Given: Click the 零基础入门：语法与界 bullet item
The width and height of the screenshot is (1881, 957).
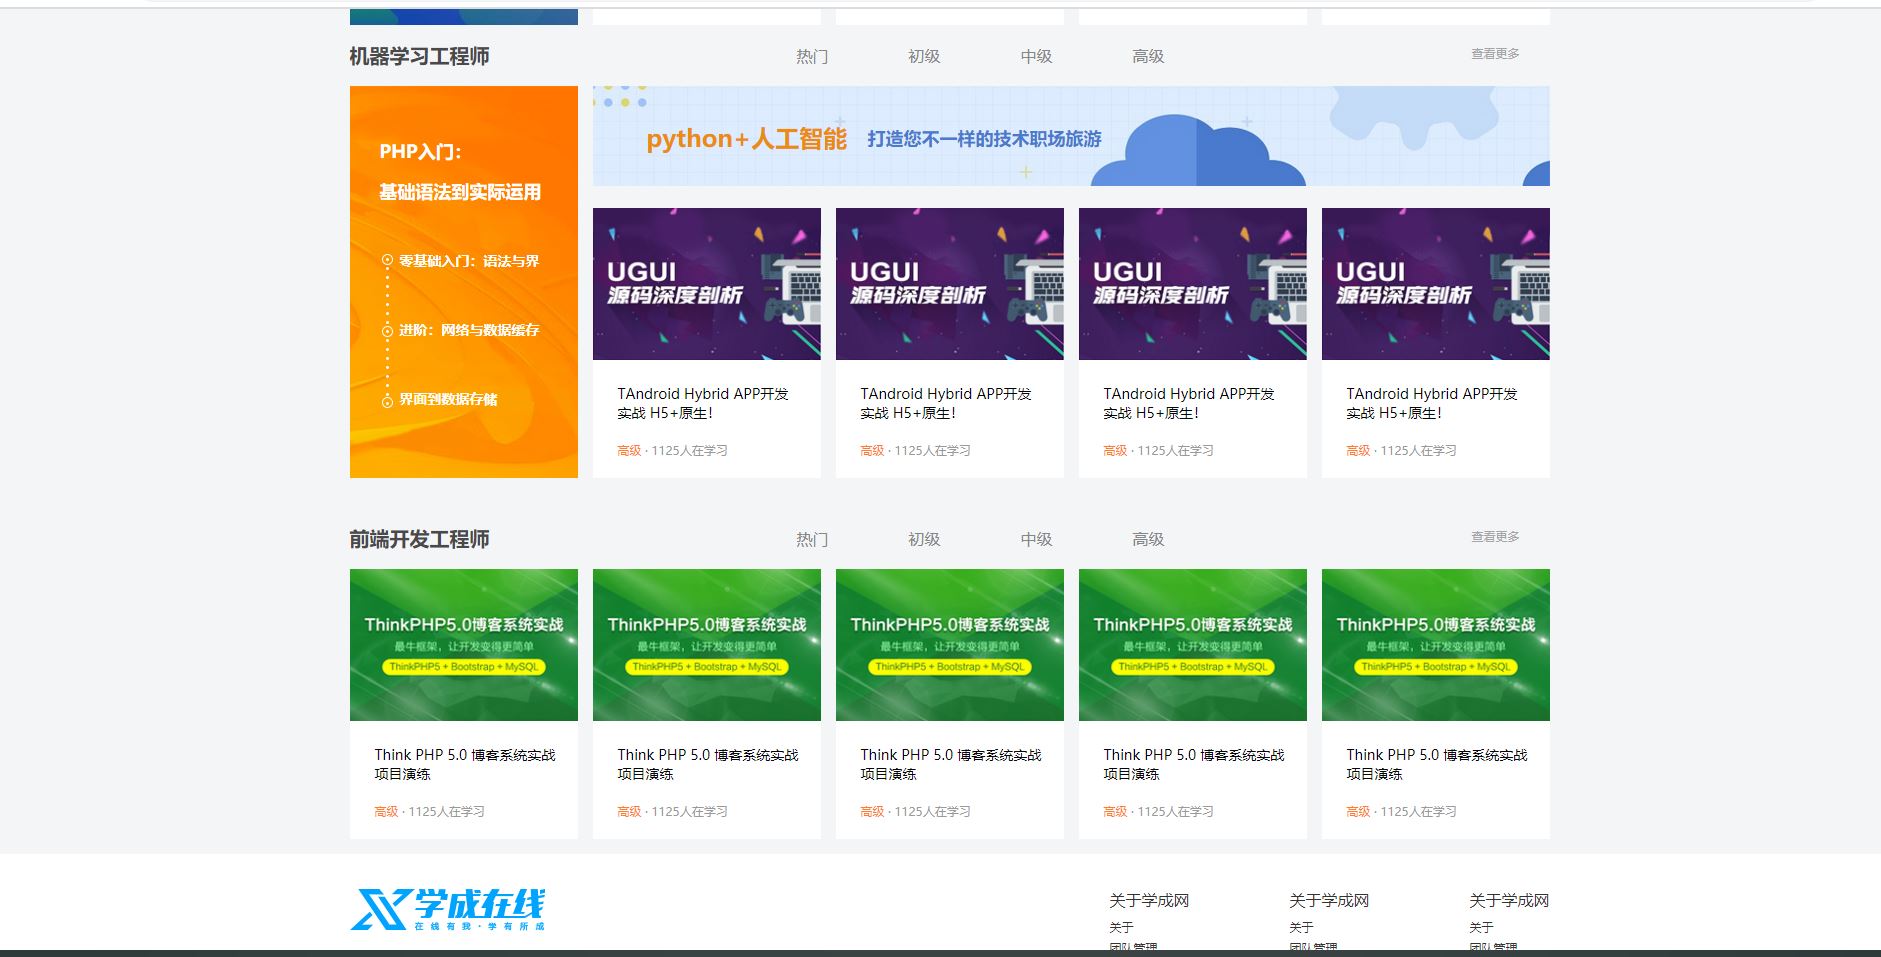Looking at the screenshot, I should [x=465, y=260].
